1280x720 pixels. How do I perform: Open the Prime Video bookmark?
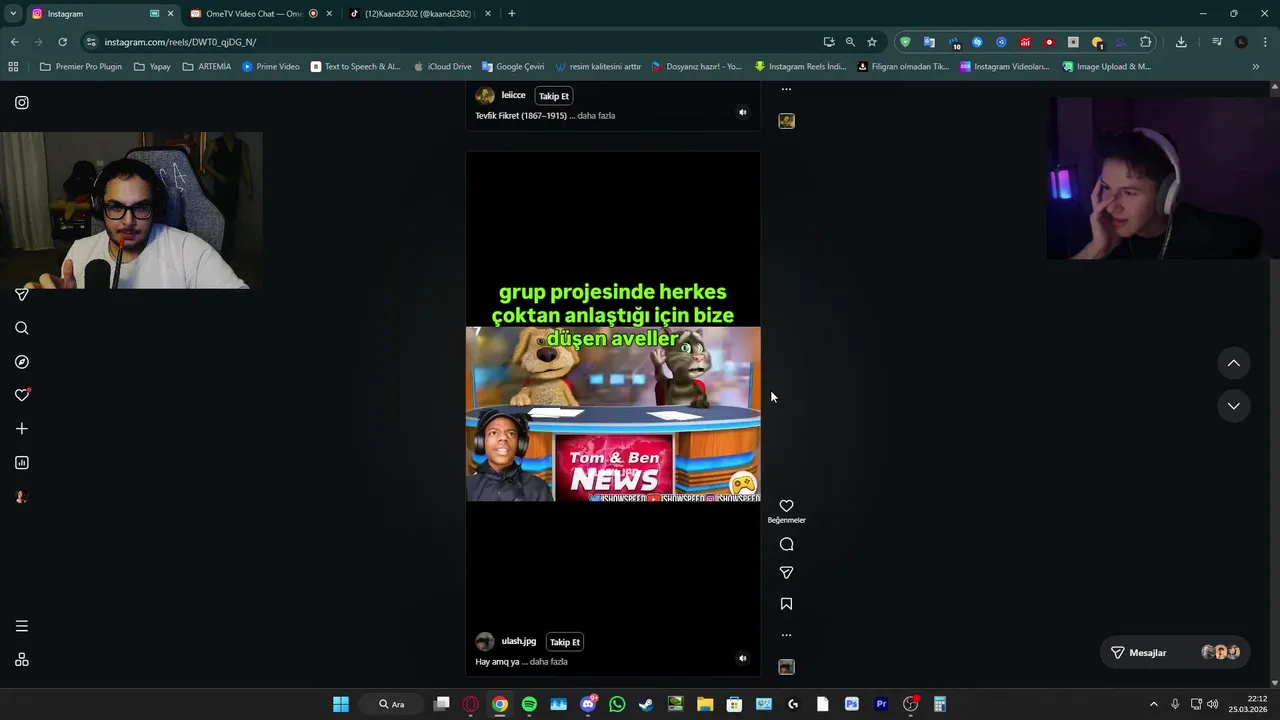click(271, 67)
